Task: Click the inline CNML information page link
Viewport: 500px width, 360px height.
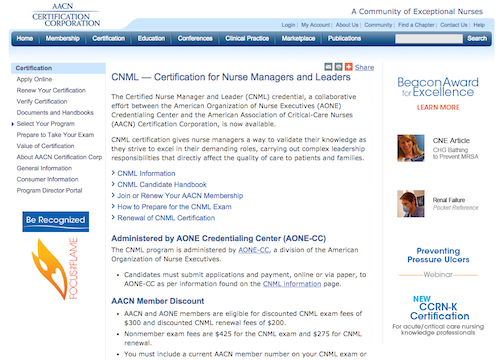Action: click(x=292, y=284)
